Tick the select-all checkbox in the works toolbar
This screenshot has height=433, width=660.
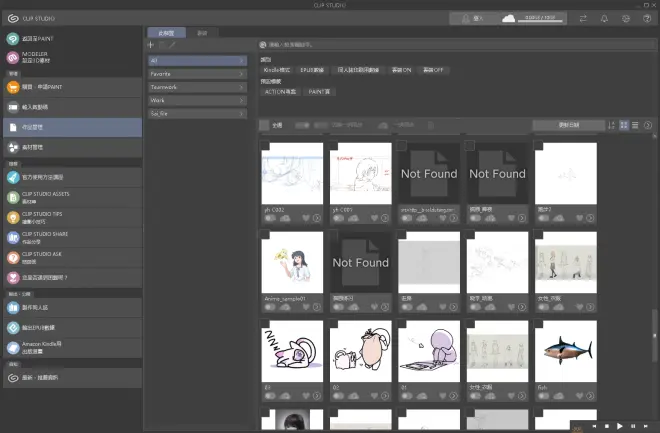264,125
